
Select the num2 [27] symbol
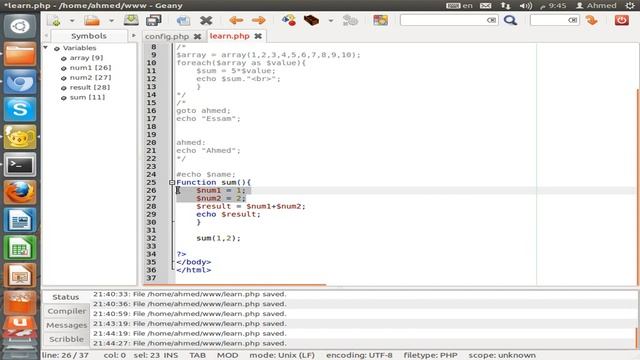[90, 78]
